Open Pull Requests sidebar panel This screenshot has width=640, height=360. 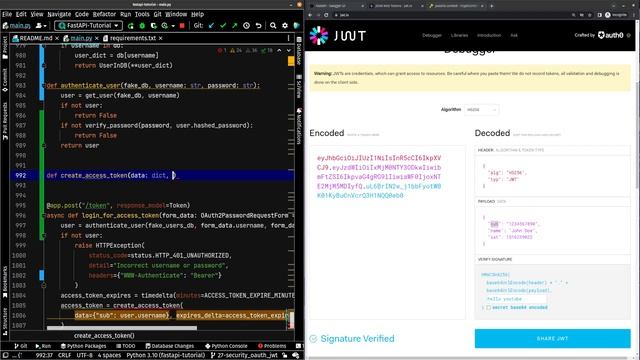click(5, 121)
